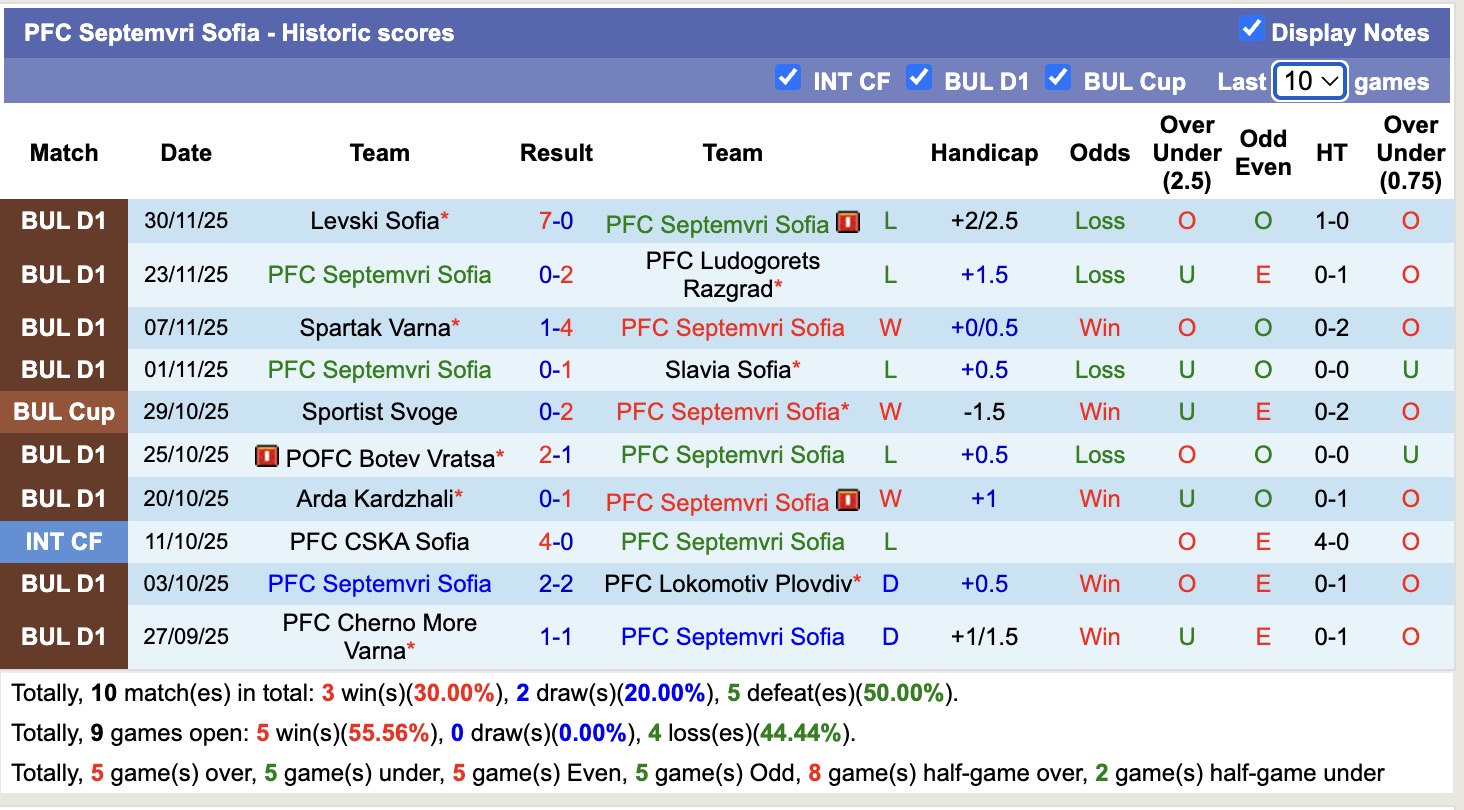Image resolution: width=1464 pixels, height=810 pixels.
Task: Open the 2-2 draw result link
Action: coord(556,584)
